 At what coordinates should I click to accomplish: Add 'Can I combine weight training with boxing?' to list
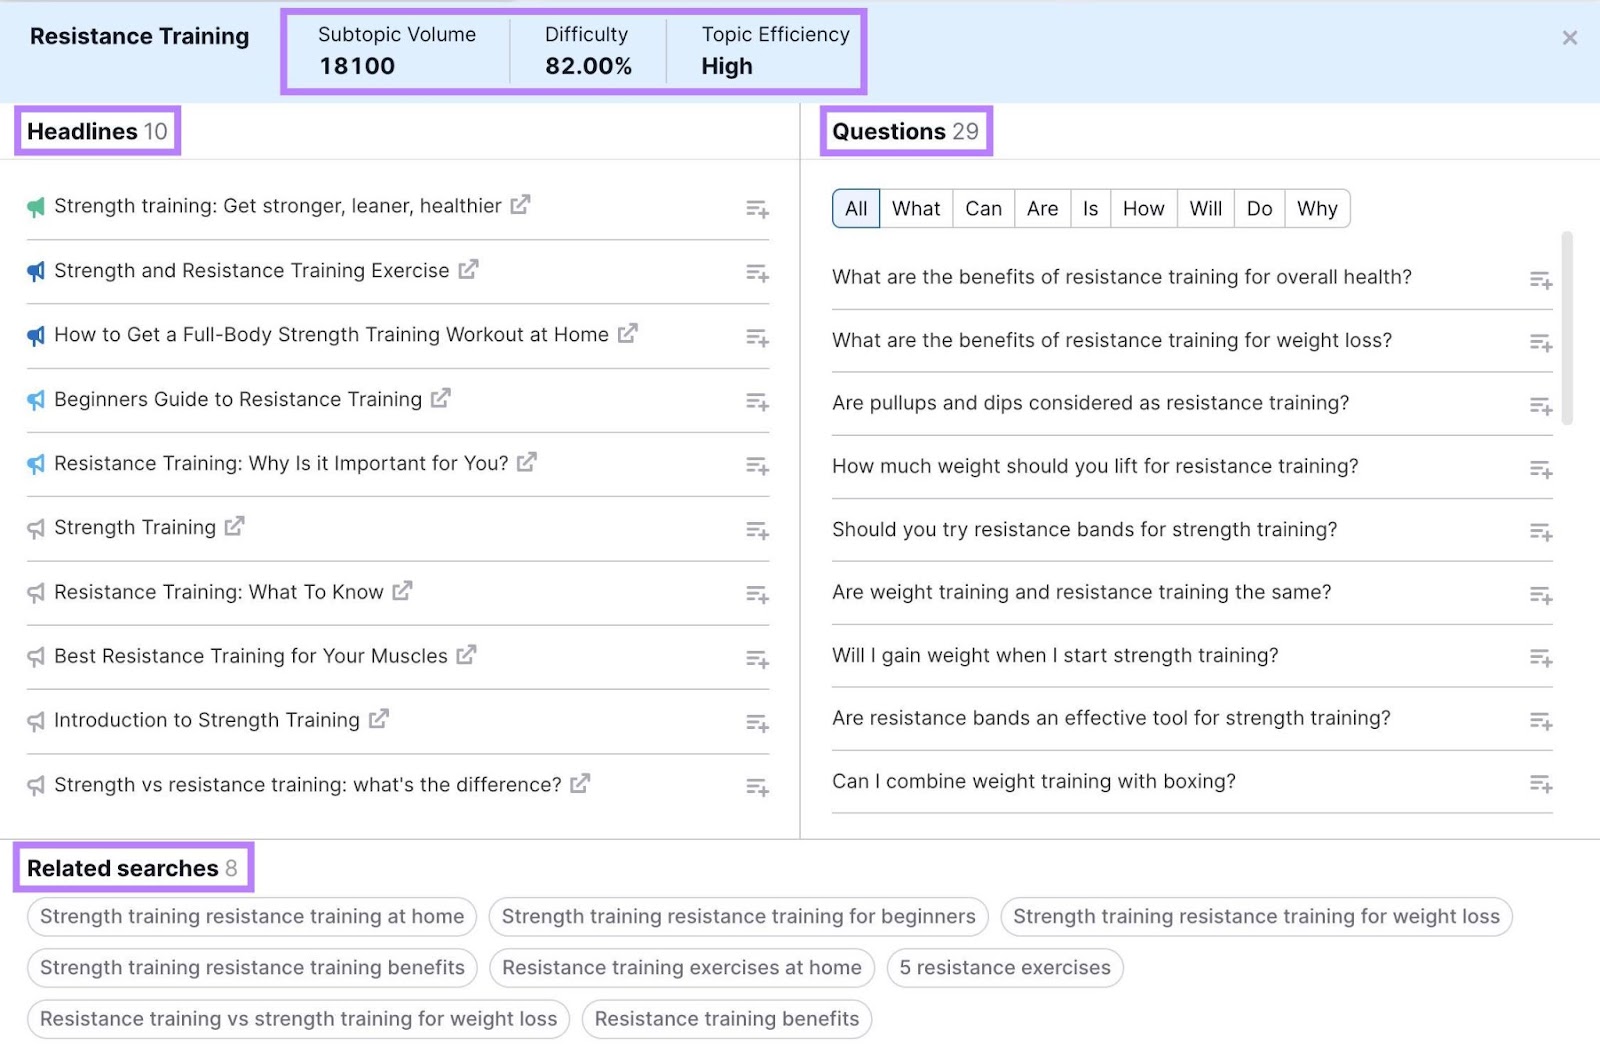point(1540,785)
